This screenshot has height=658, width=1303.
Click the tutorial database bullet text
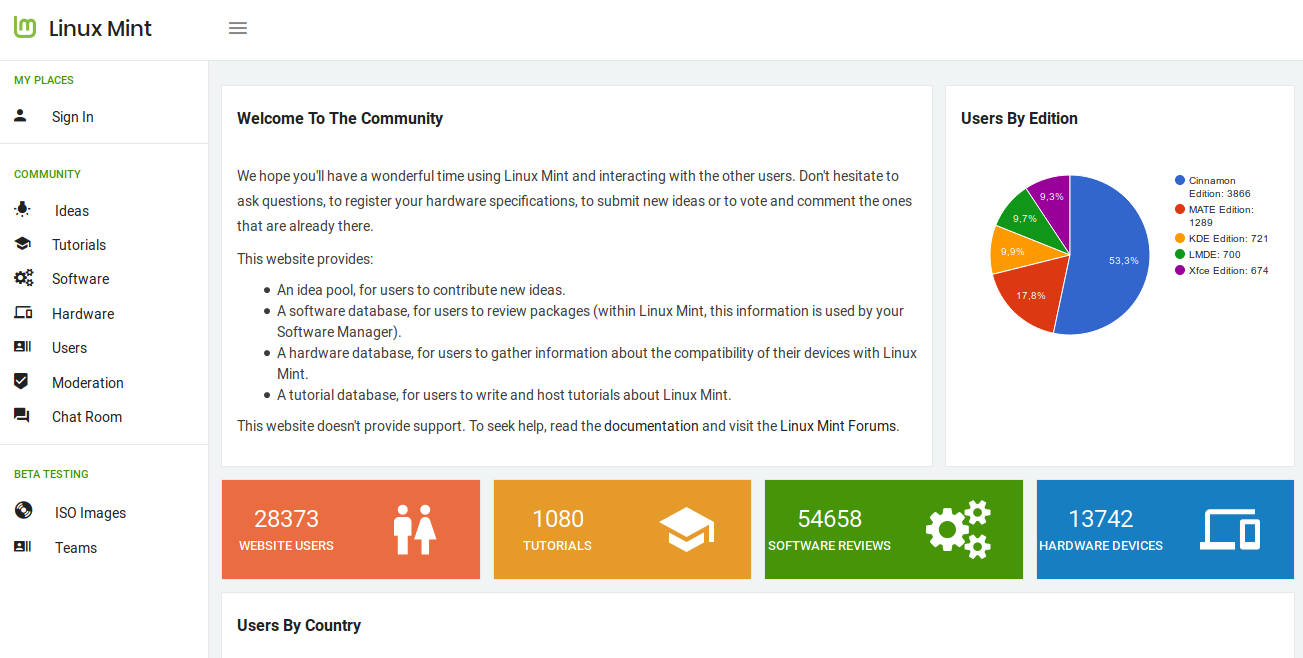click(504, 394)
